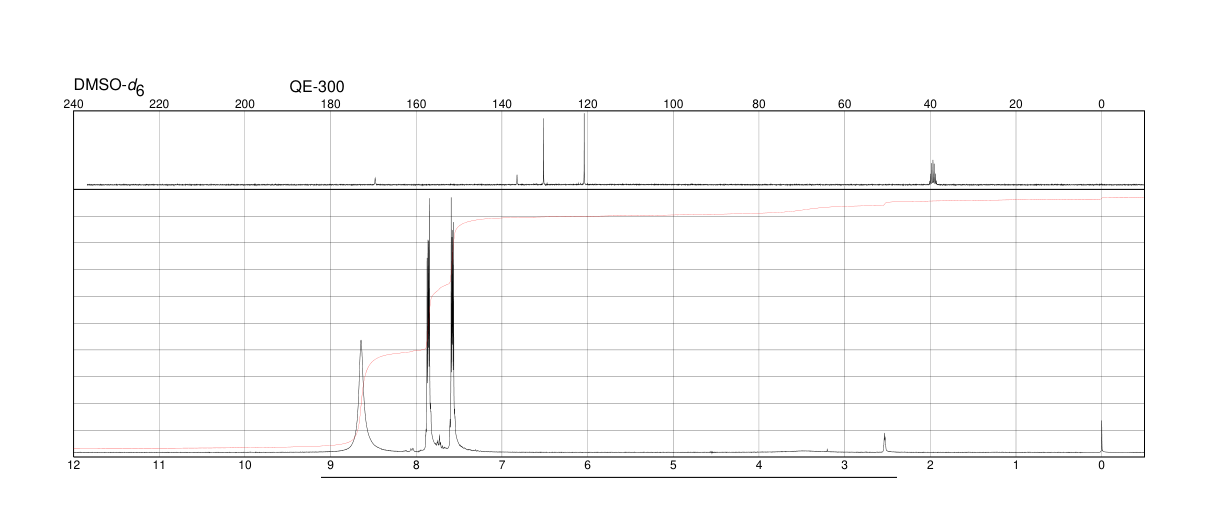Select the carbon peak near 130 ppm
Screen dimensions: 1224x528
[x=543, y=151]
